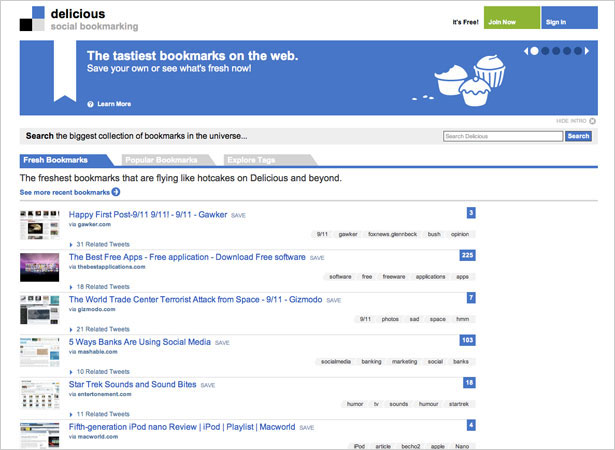Click the marketing tag

click(404, 361)
